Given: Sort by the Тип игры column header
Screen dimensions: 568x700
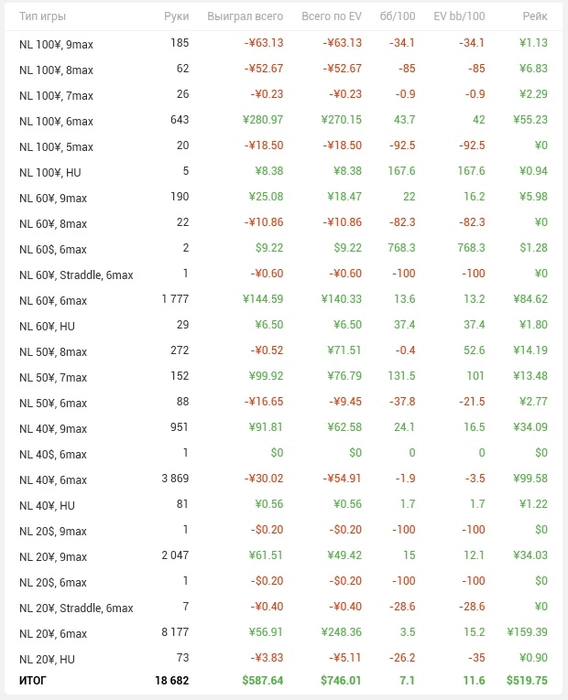Looking at the screenshot, I should [42, 17].
